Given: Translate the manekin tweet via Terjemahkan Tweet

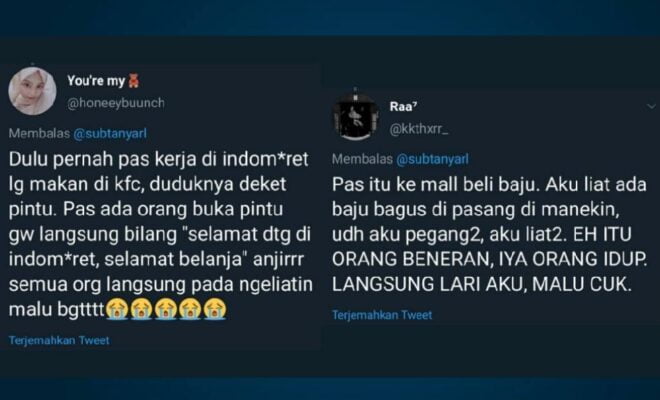Looking at the screenshot, I should [x=382, y=315].
